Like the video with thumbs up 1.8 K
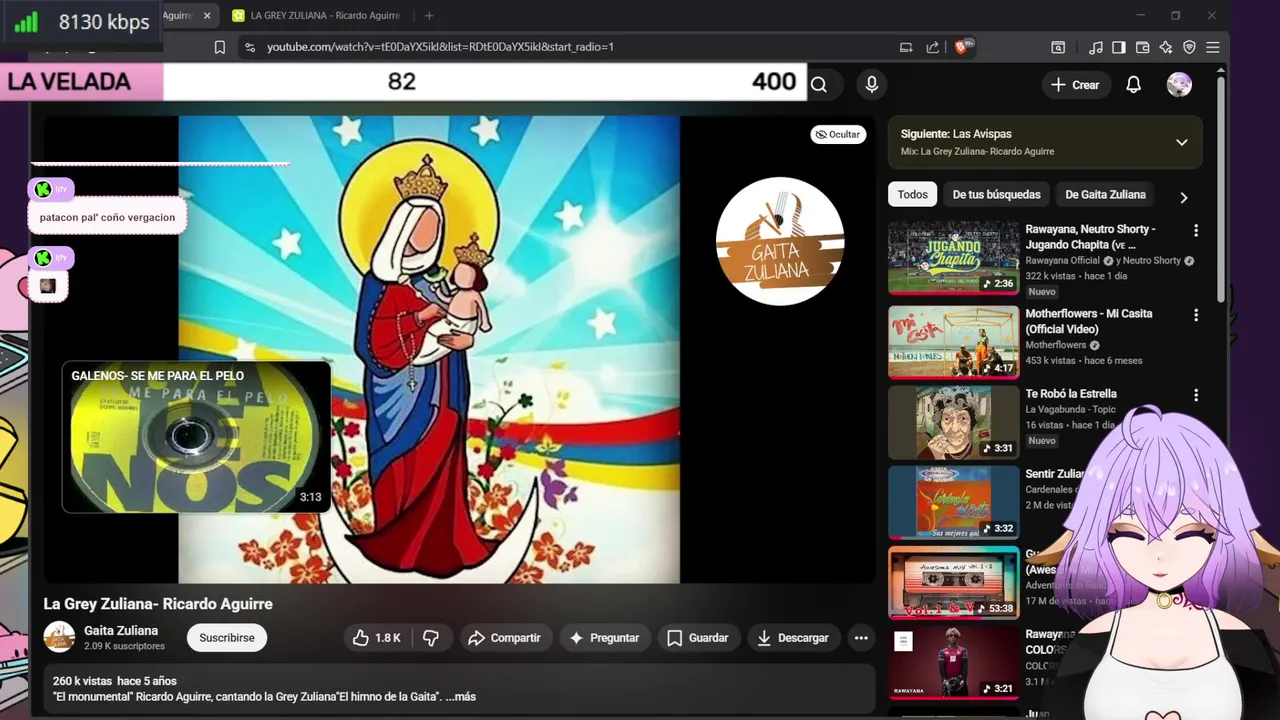1280x720 pixels. (x=376, y=638)
